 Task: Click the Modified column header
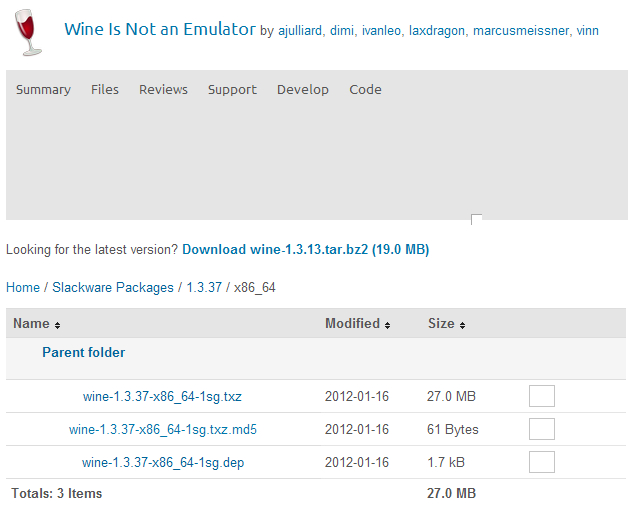[352, 323]
